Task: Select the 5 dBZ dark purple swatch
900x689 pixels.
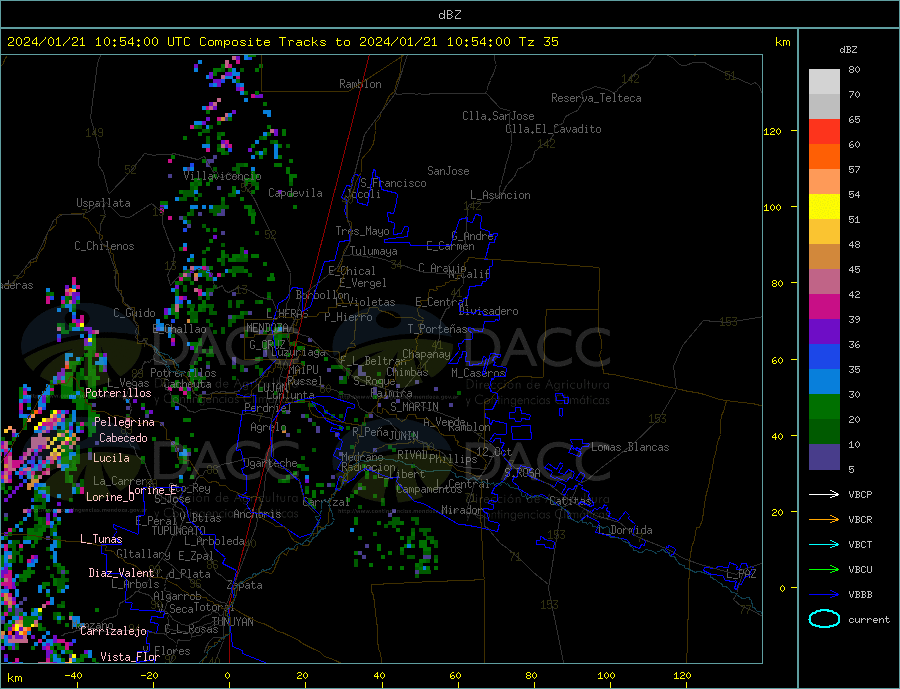Action: (824, 456)
